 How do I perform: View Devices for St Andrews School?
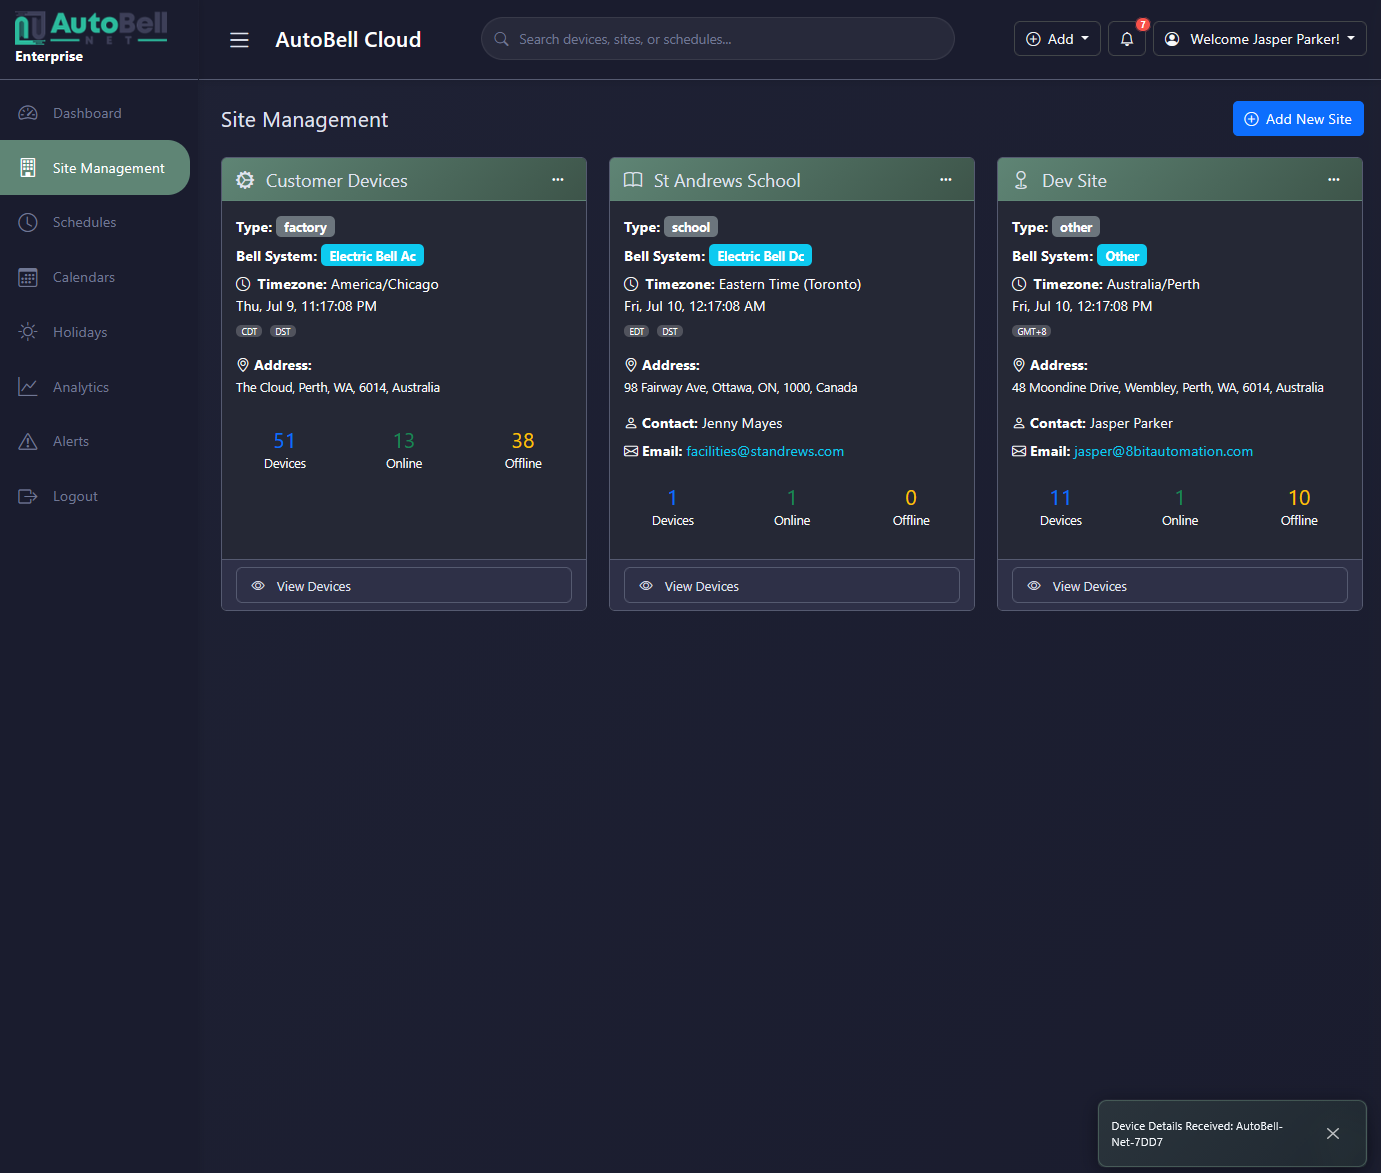[x=792, y=586]
